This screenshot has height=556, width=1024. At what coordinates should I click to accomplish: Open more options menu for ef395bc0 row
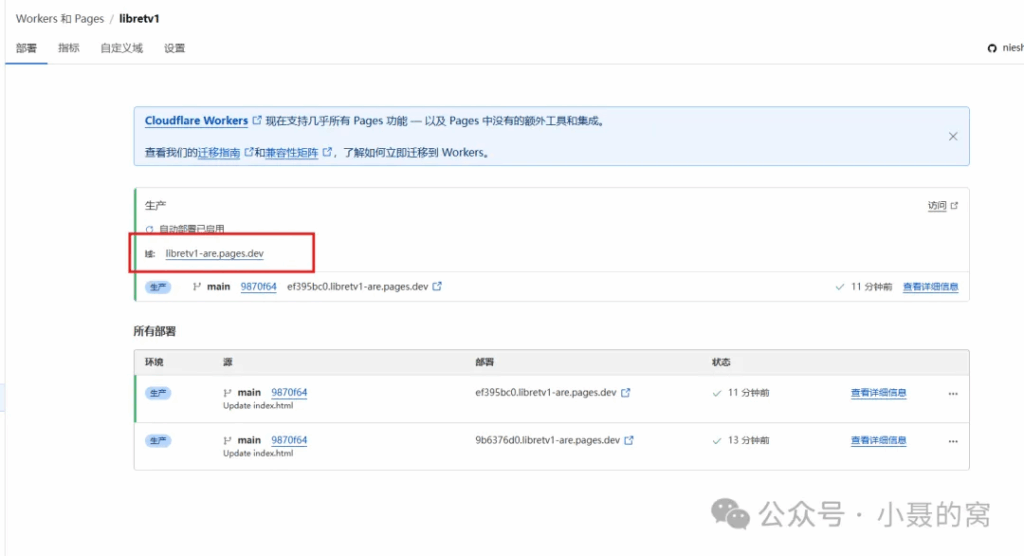[953, 393]
